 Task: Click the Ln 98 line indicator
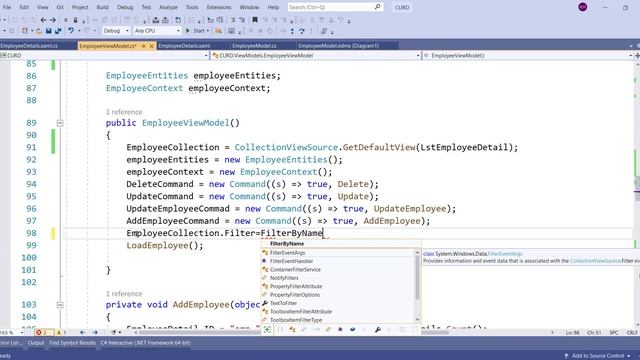[x=573, y=333]
